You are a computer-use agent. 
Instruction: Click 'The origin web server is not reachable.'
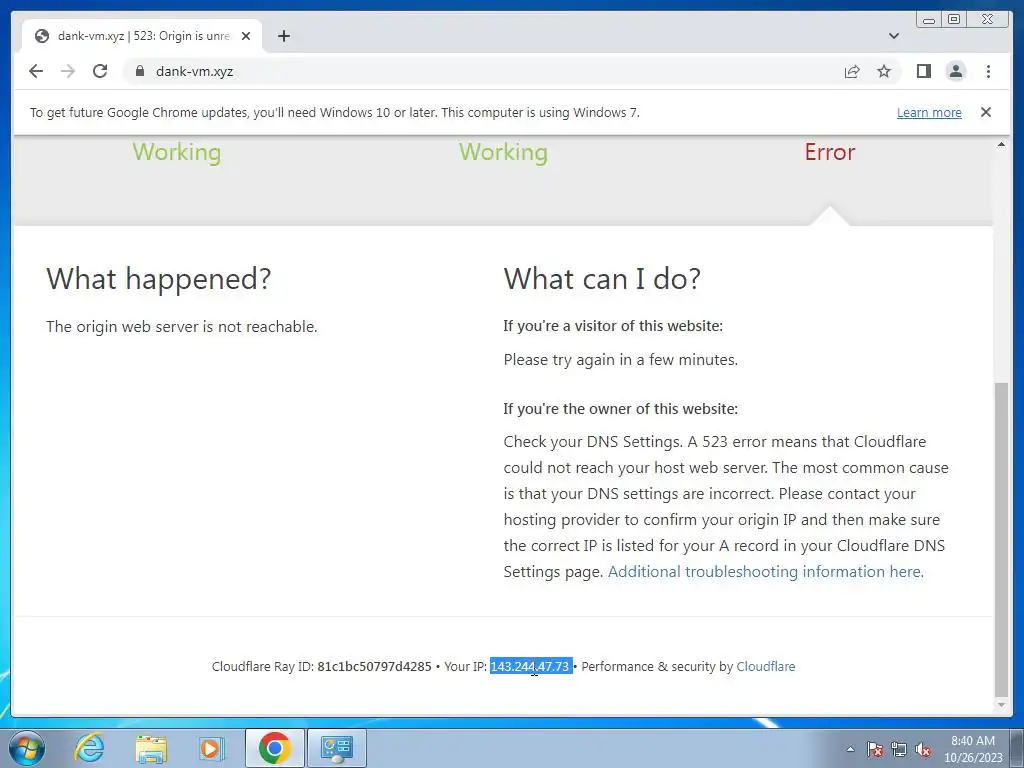[x=182, y=327]
